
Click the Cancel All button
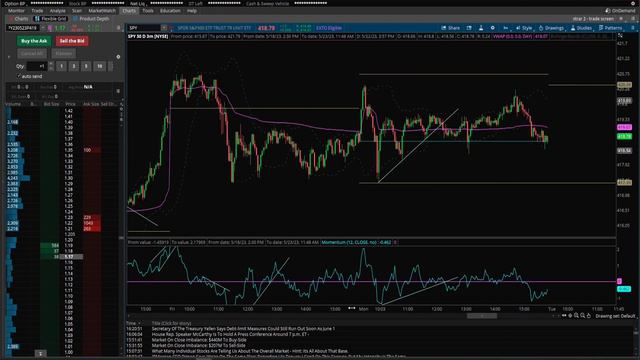[32, 53]
